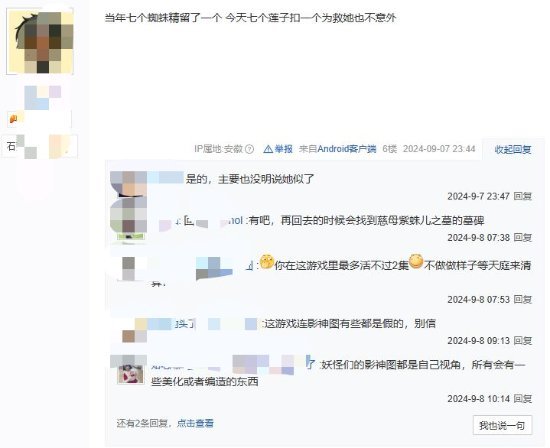Open the Android客户端 link
The height and width of the screenshot is (448, 550).
(x=347, y=149)
